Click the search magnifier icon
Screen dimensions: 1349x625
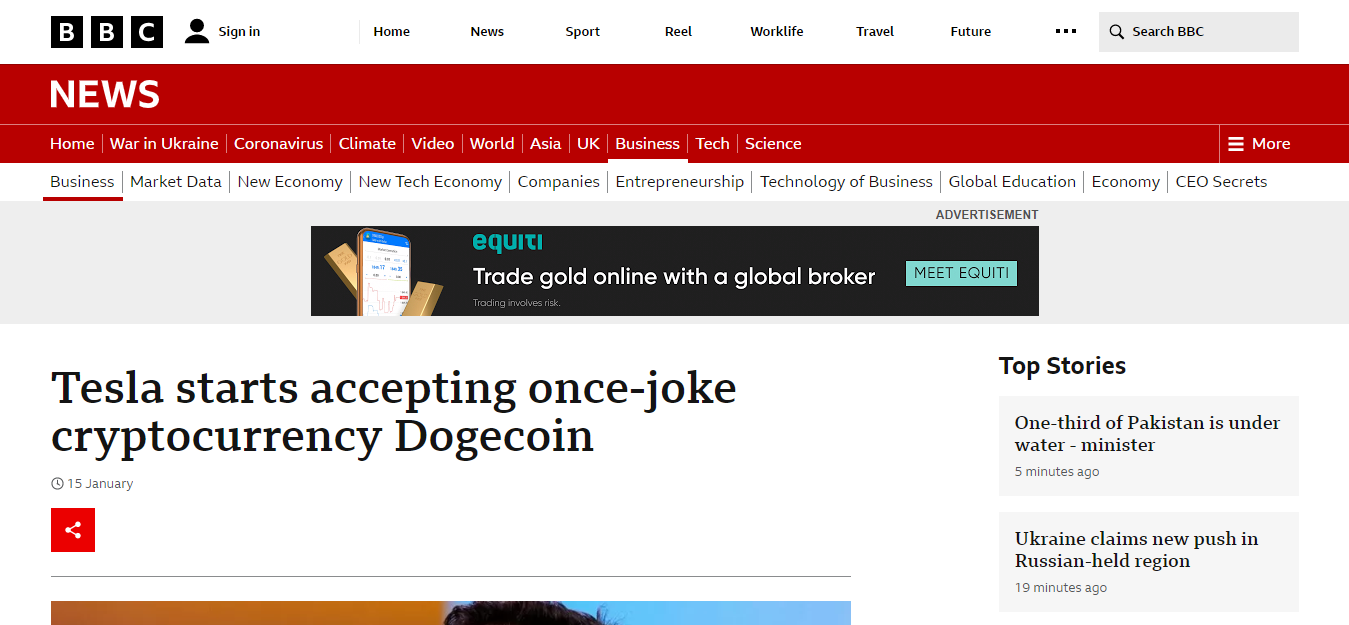(1117, 32)
